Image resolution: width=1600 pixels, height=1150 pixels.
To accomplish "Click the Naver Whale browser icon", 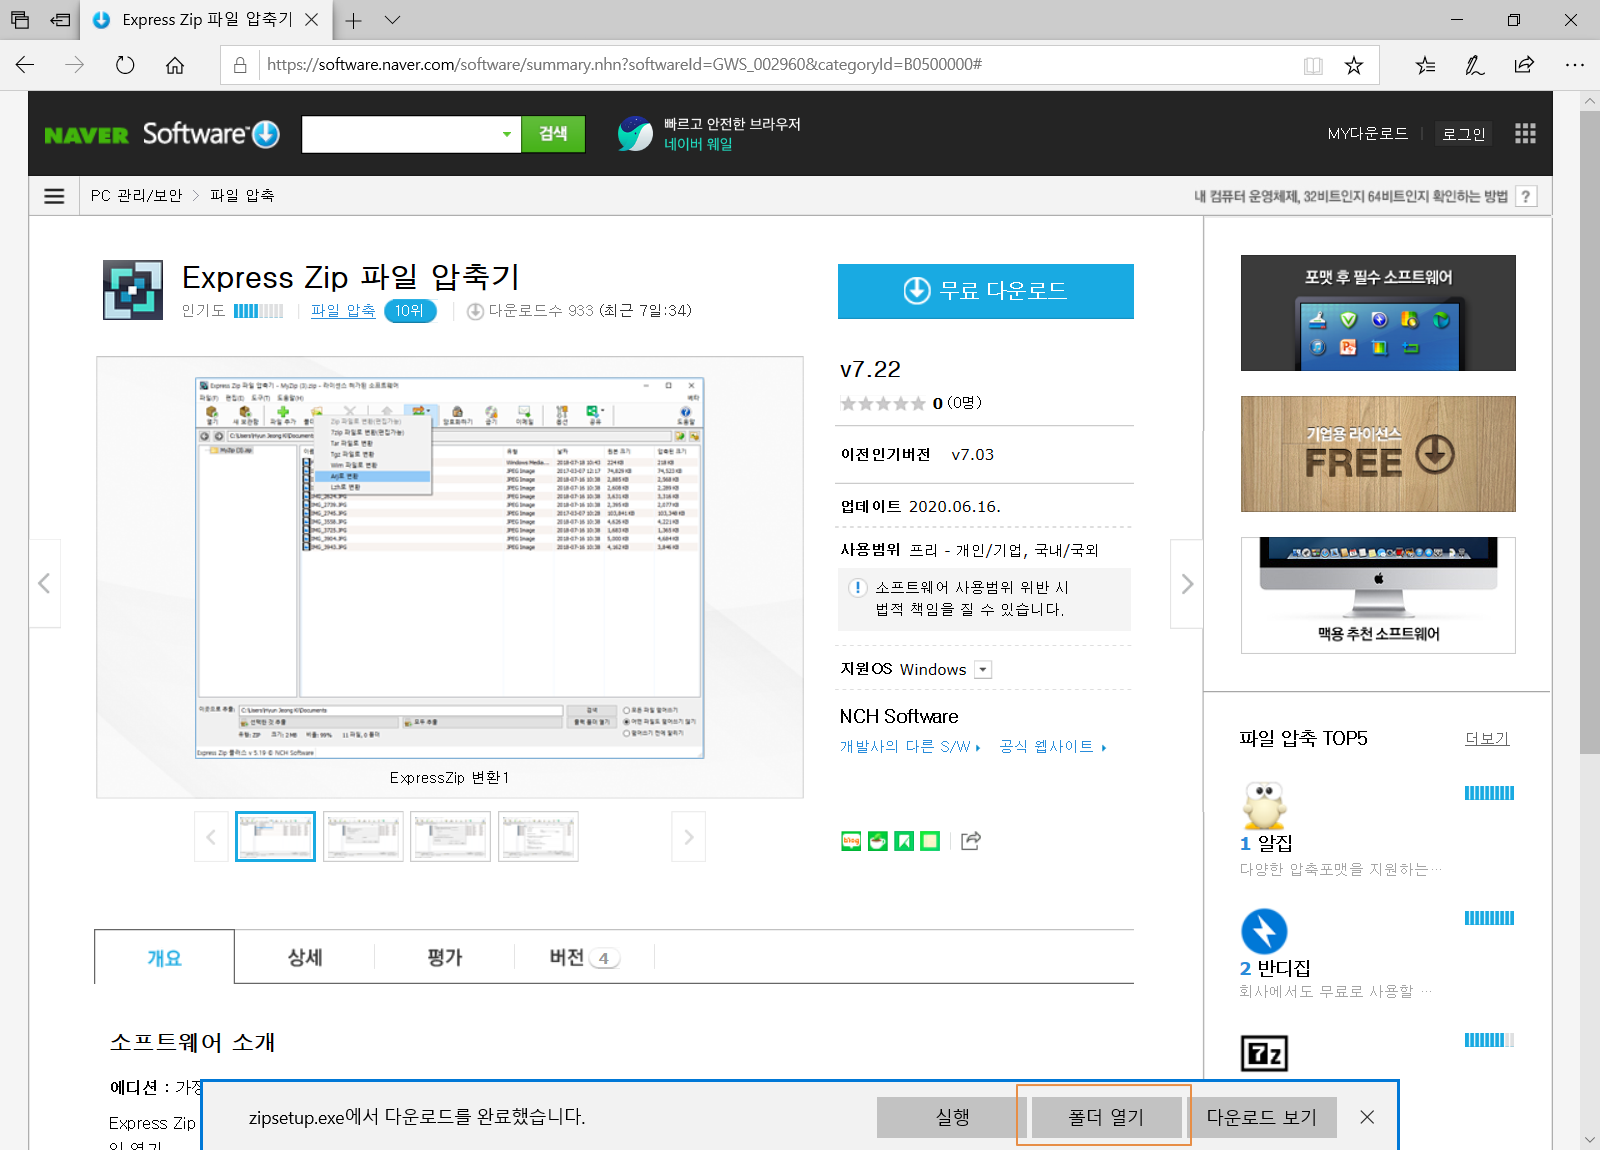I will 635,133.
